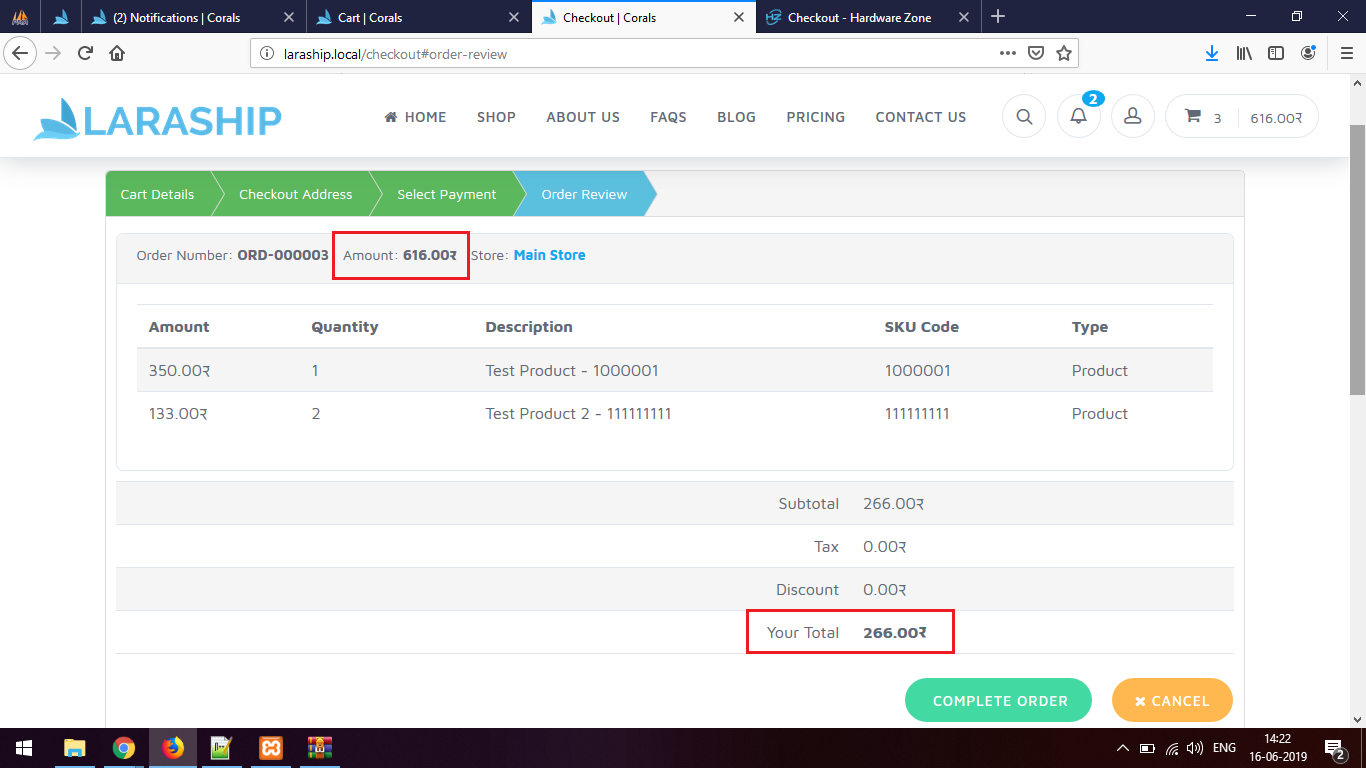Image resolution: width=1366 pixels, height=768 pixels.
Task: Click the Cancel button
Action: click(x=1171, y=701)
